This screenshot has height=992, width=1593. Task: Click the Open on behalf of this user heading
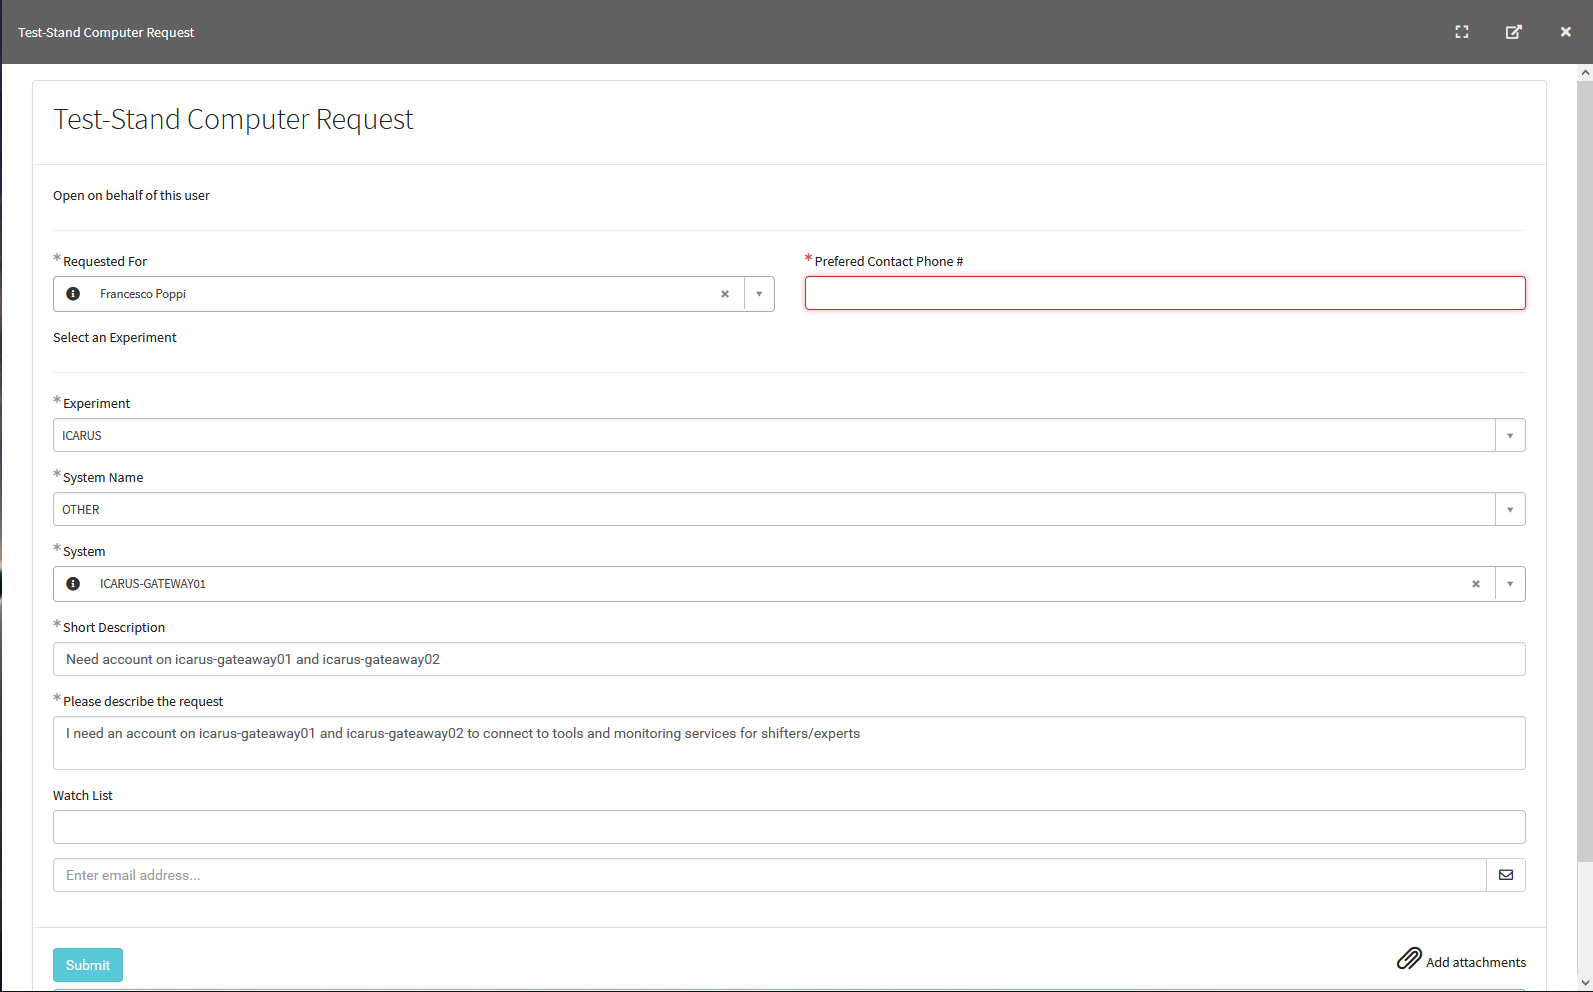[131, 196]
